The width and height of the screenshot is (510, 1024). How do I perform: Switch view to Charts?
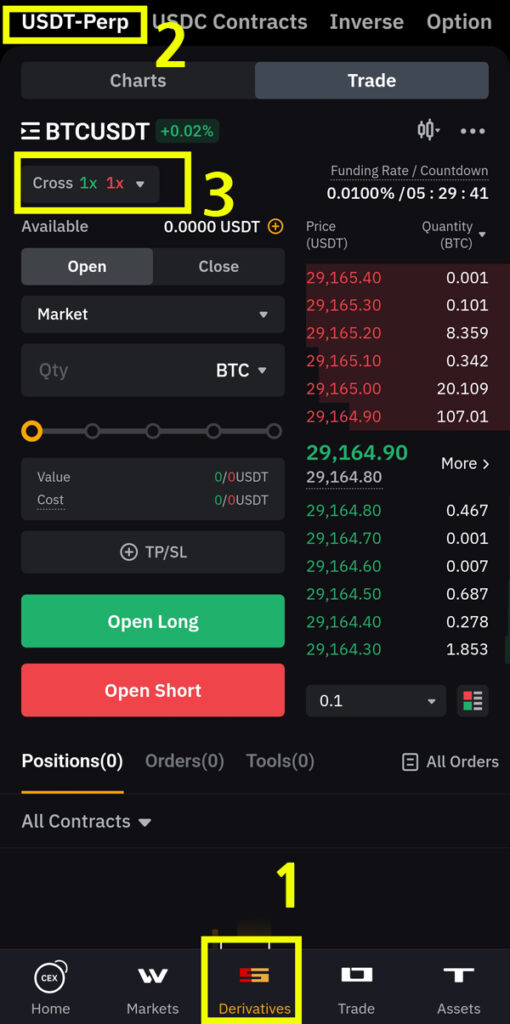(x=138, y=80)
